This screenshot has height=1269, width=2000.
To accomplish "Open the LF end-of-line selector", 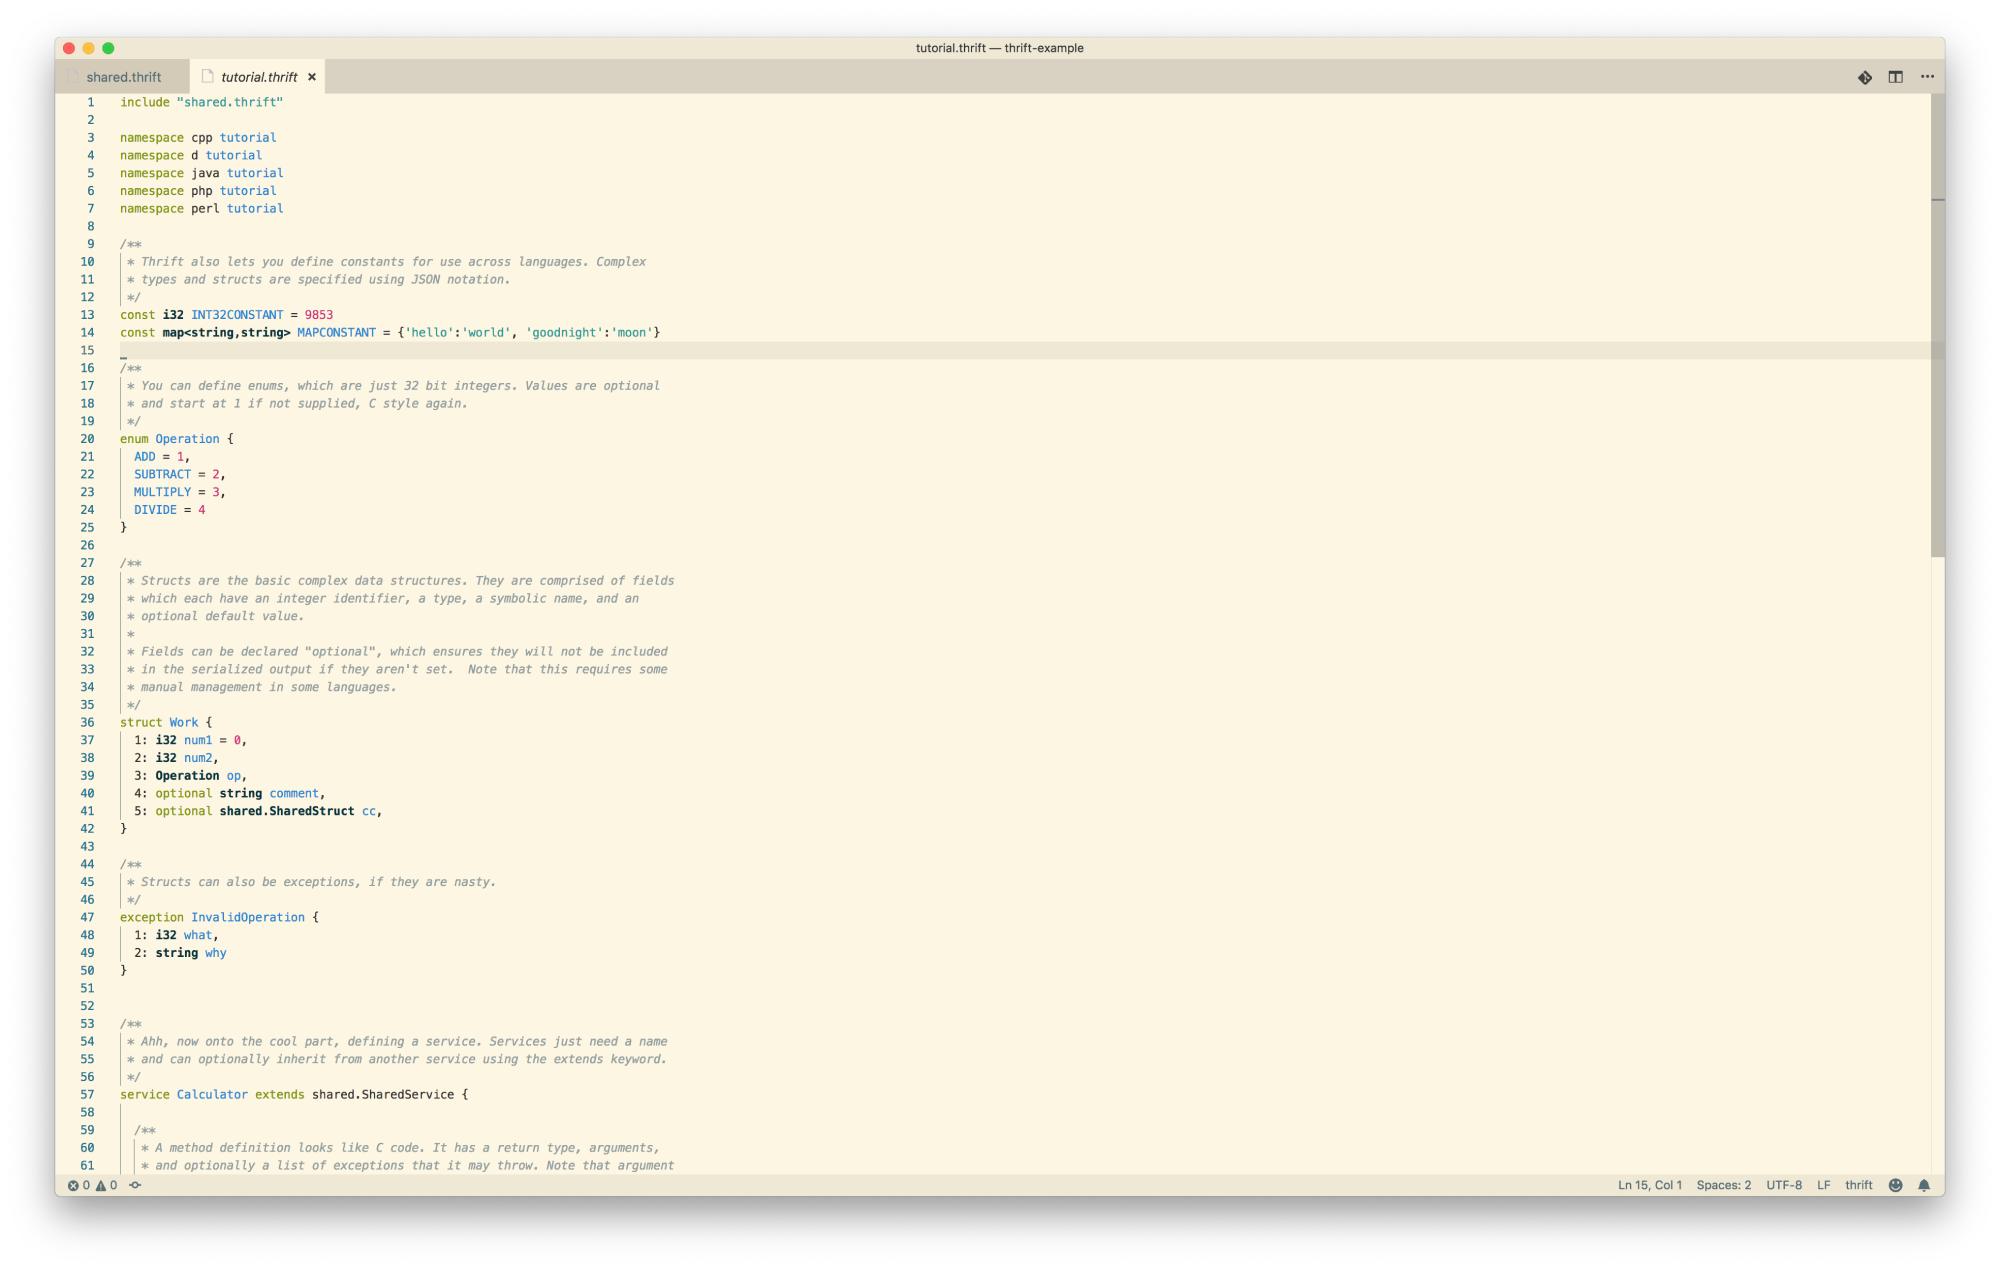I will (x=1823, y=1185).
